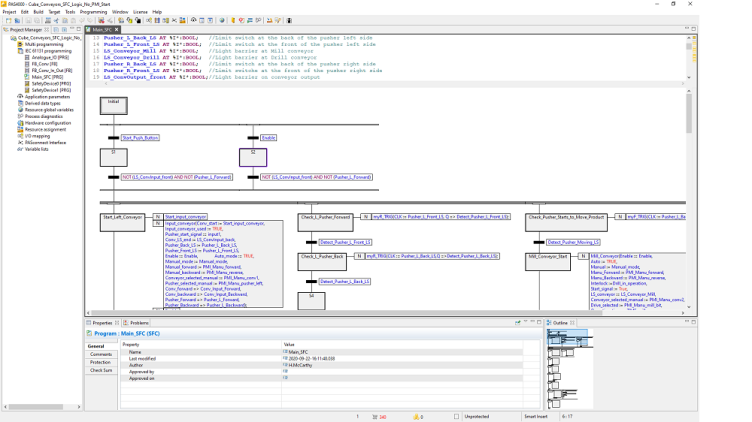
Task: Select the Process diagnostics icon in tree
Action: pyautogui.click(x=20, y=116)
